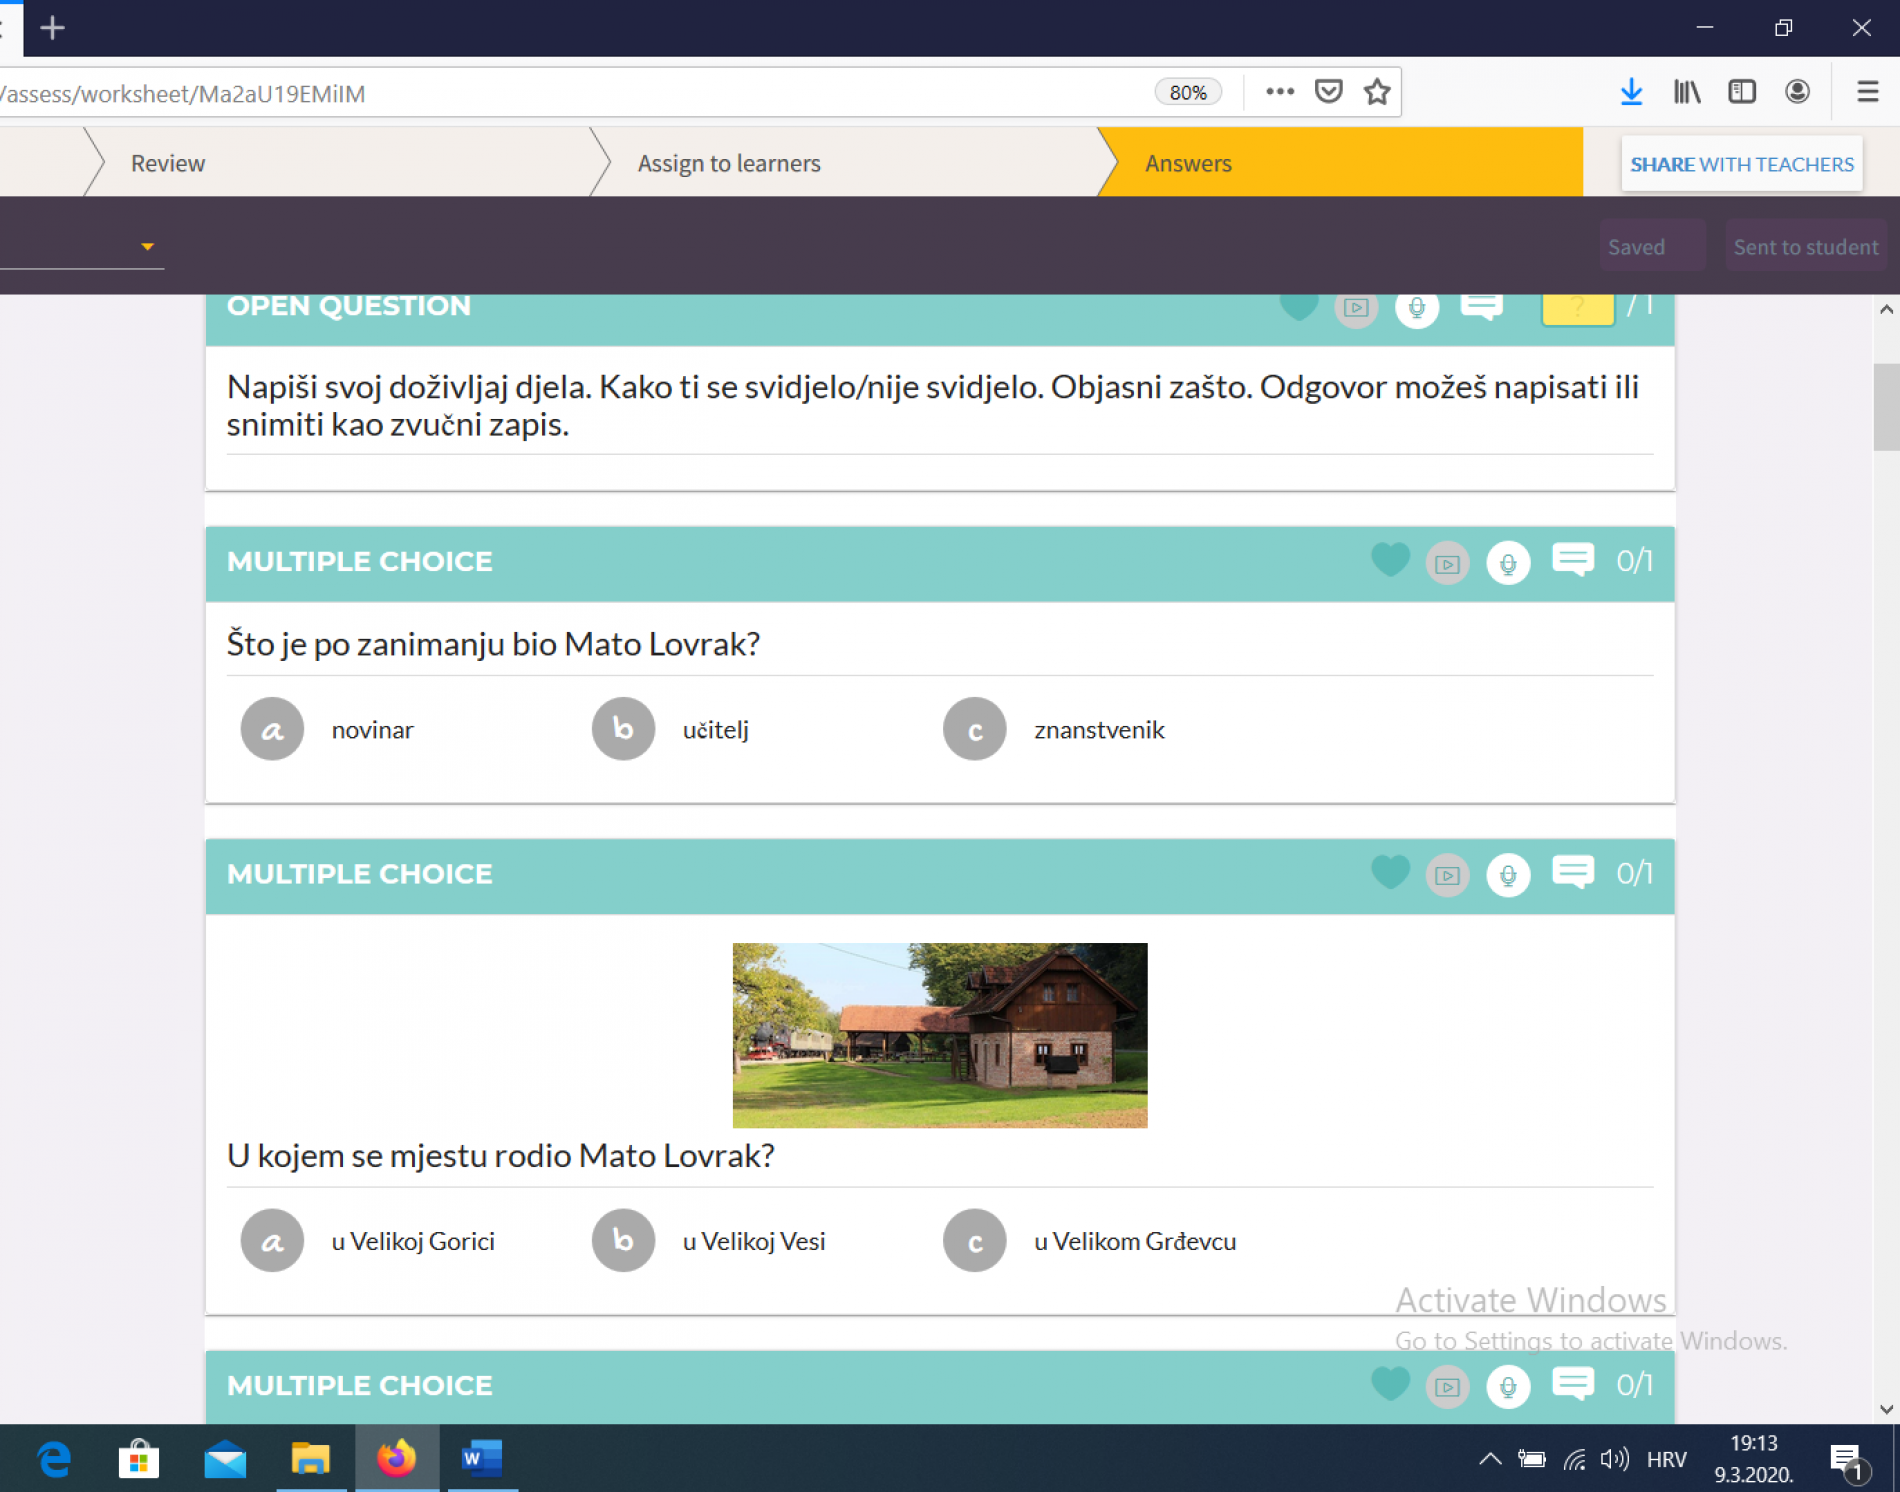Open the Firefox hamburger menu
Viewport: 1900px width, 1492px height.
point(1867,92)
